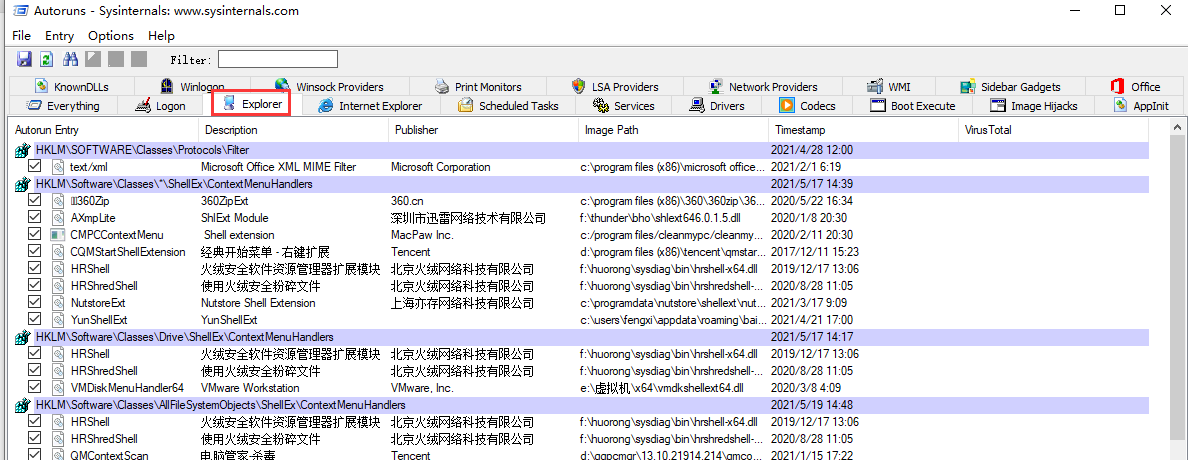Screen dimensions: 1188x460
Task: Uncheck the AXmpLite entry checkbox
Action: point(34,217)
